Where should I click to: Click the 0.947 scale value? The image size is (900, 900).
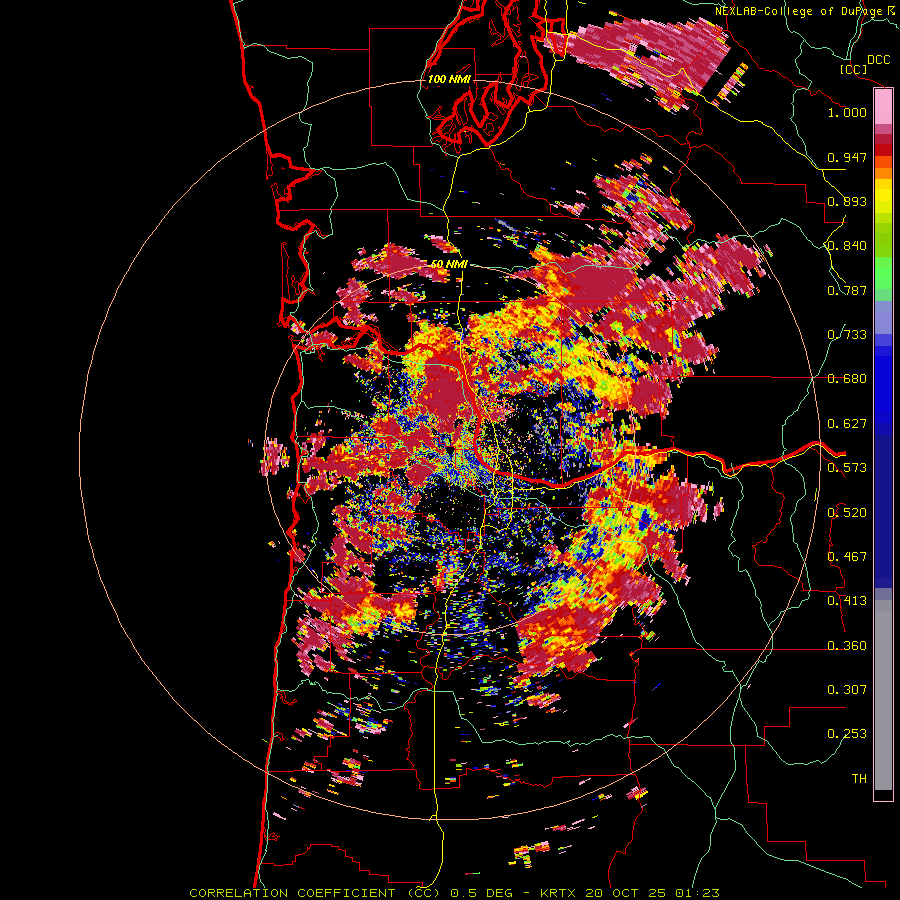(x=847, y=157)
